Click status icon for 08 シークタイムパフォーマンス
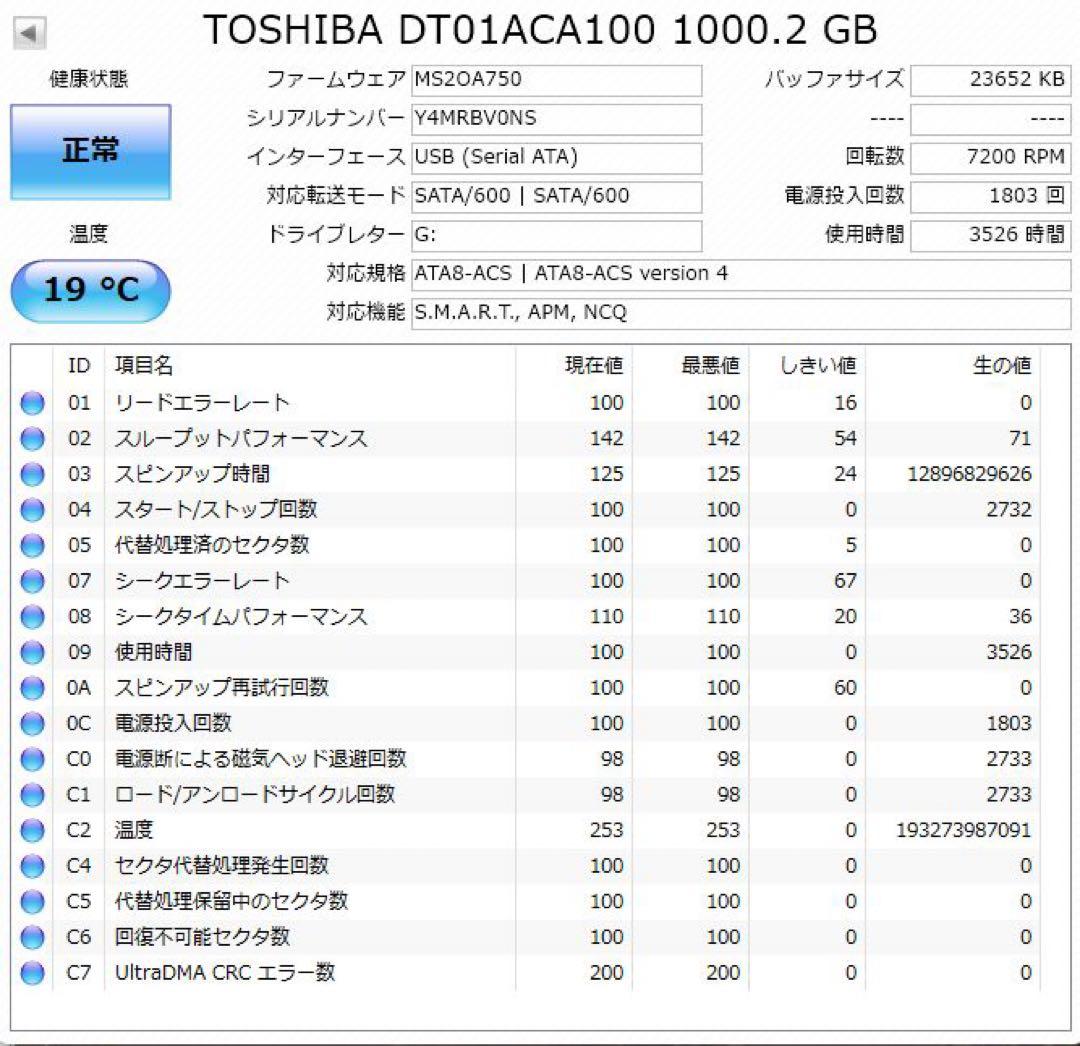Viewport: 1080px width, 1046px height. coord(32,616)
